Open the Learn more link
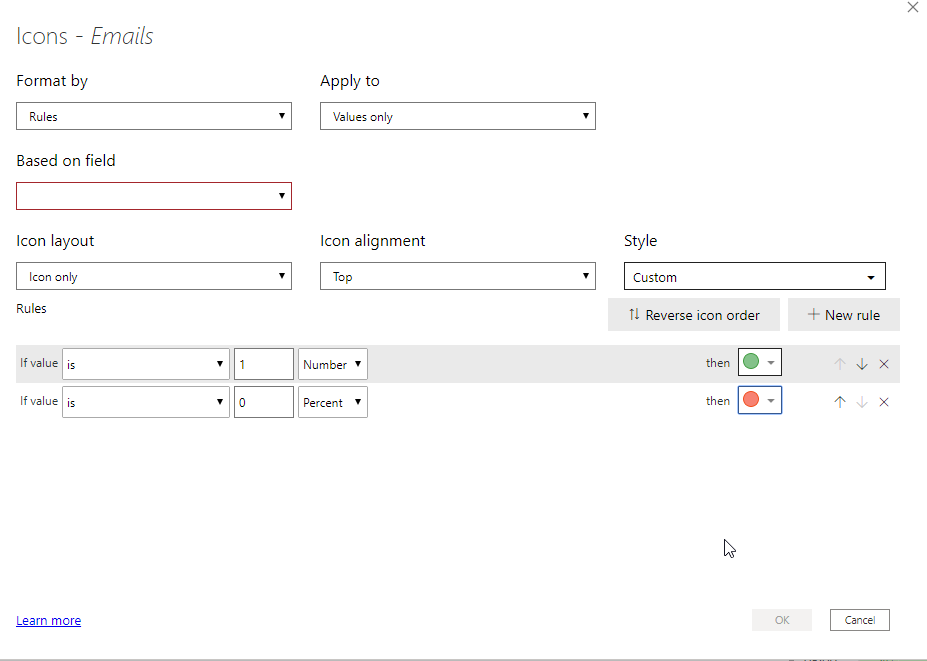 48,620
